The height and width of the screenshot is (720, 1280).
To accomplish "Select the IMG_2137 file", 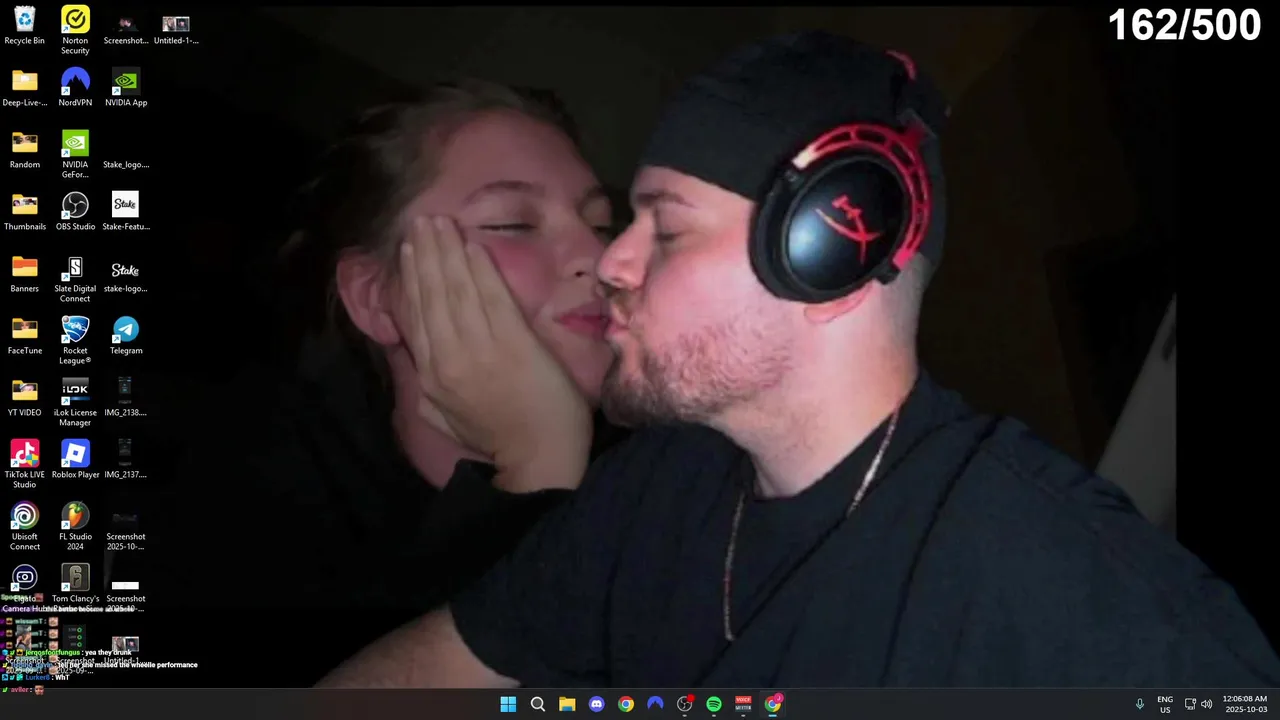I will [125, 460].
